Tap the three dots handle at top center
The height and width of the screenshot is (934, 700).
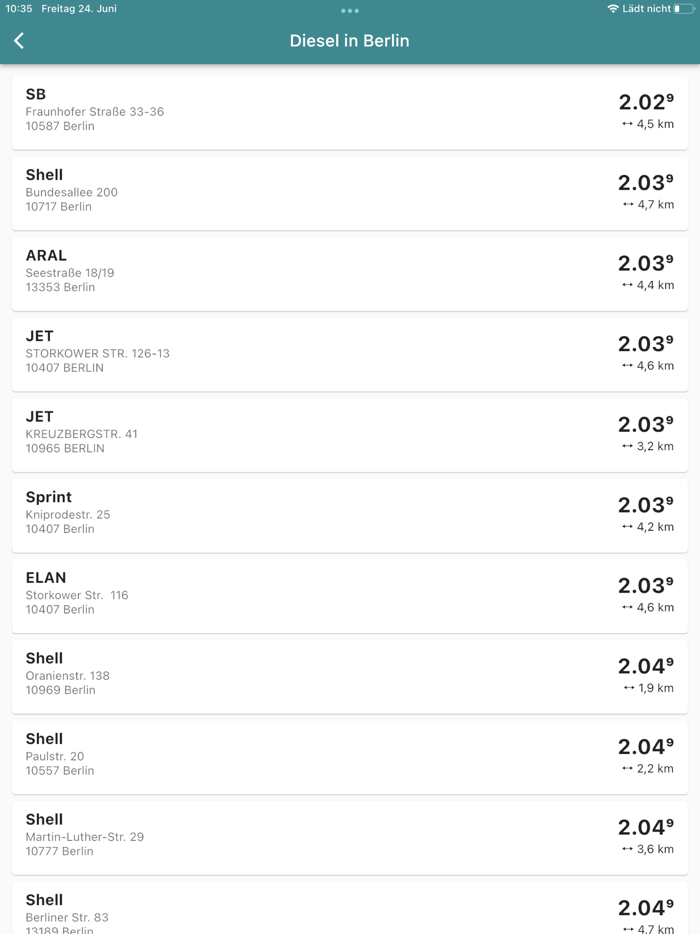click(349, 11)
